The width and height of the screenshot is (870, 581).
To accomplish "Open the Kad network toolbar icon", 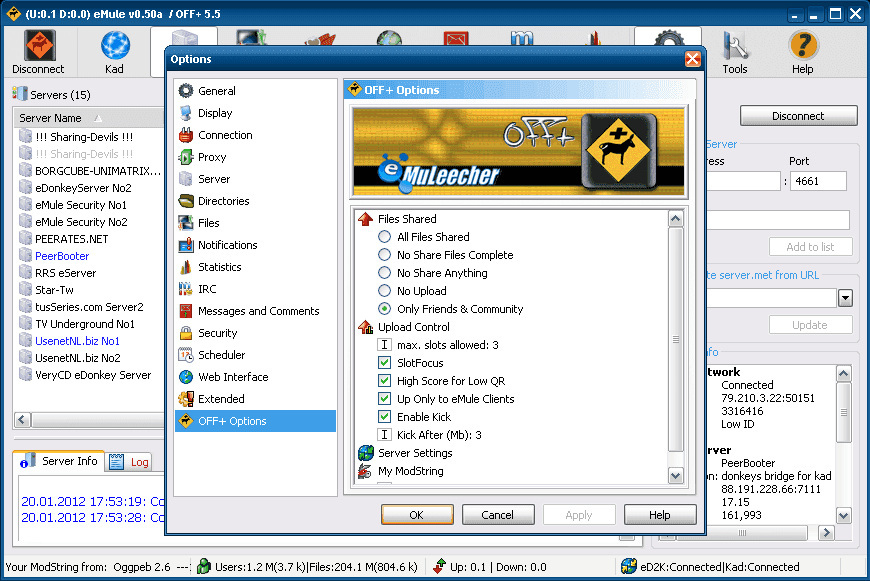I will [115, 52].
